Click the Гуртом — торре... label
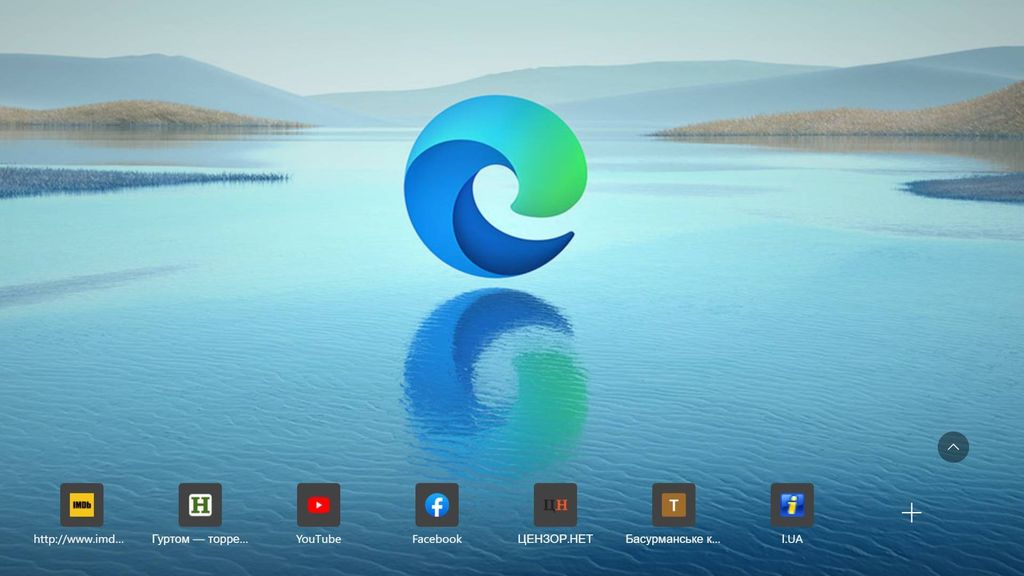 [201, 539]
